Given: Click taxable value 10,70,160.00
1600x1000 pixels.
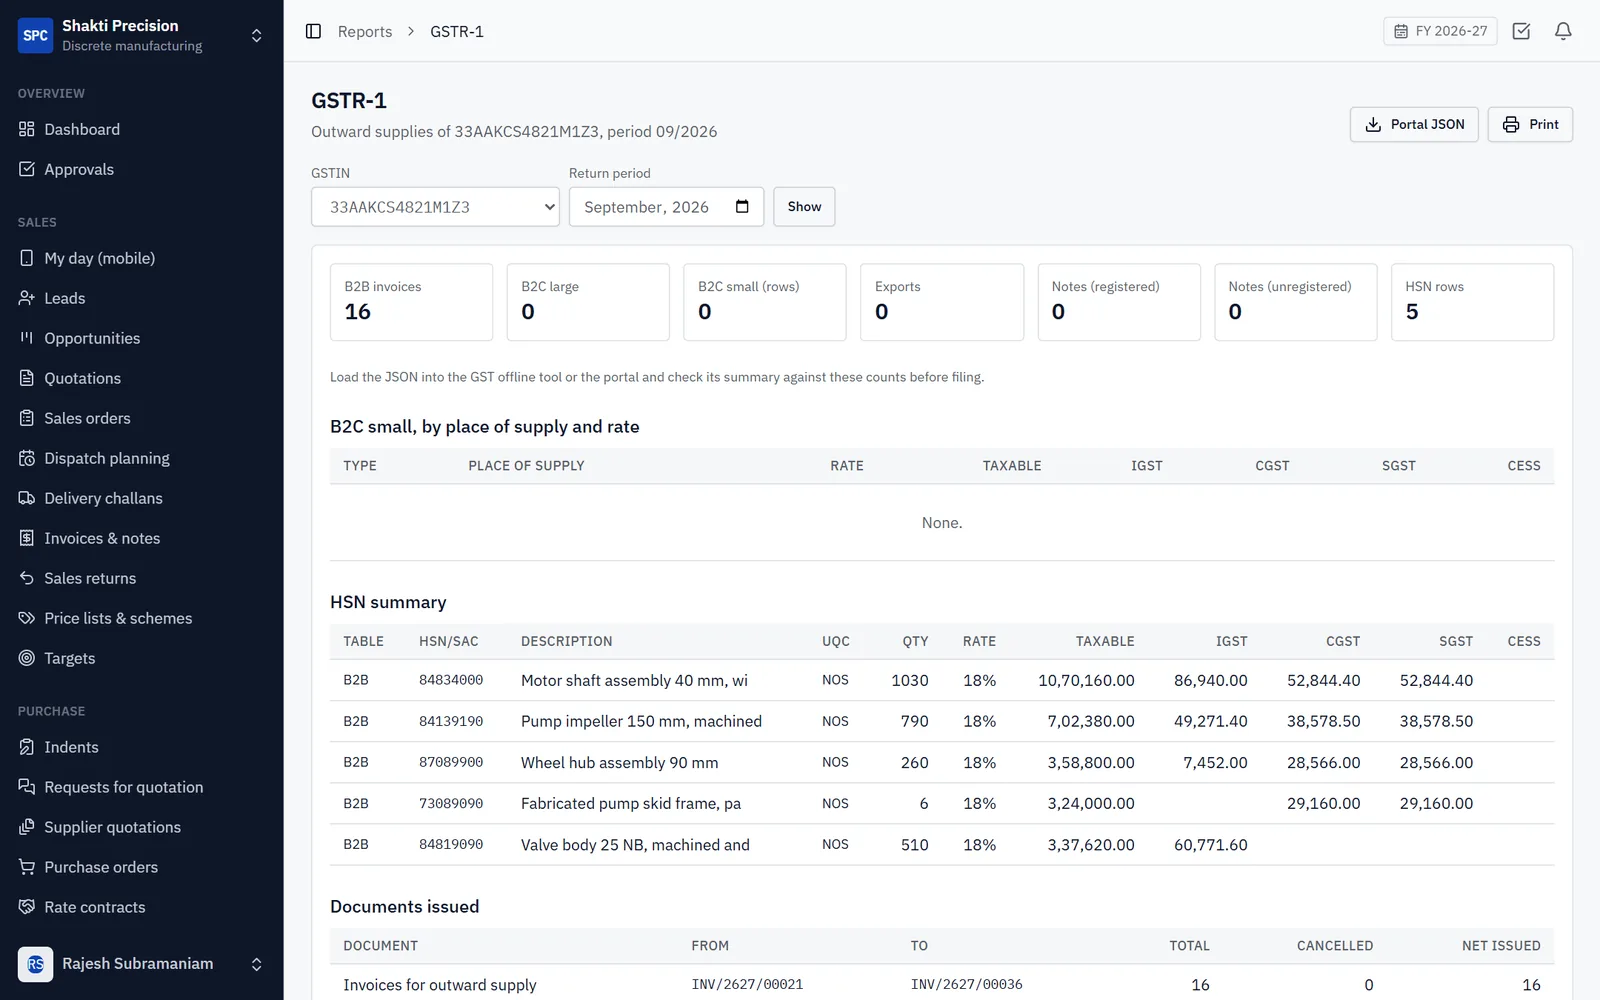Looking at the screenshot, I should coord(1086,680).
